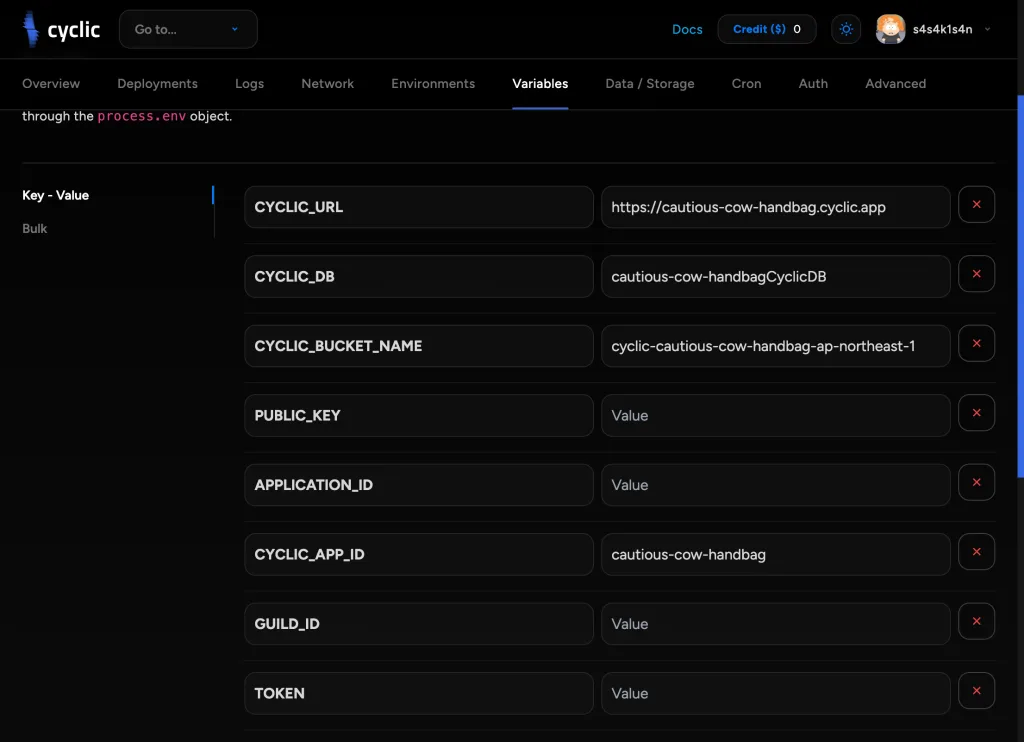
Task: Click the page vertical scrollbar
Action: (1020, 286)
